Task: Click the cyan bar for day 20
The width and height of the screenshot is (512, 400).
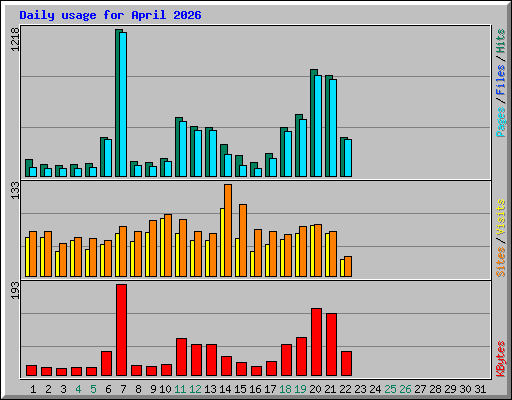Action: [x=318, y=126]
